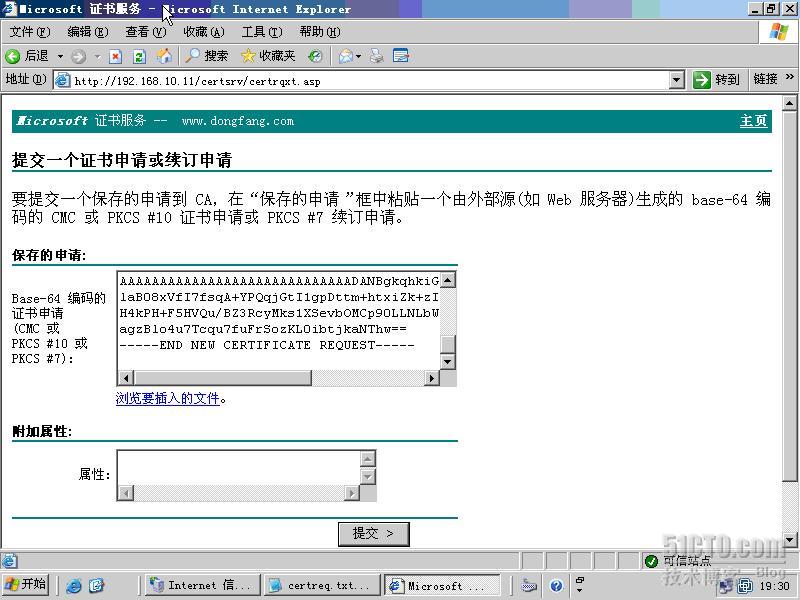Click the 属性 textarea scroll-up arrow
Screen dimensions: 800x600
pos(368,459)
